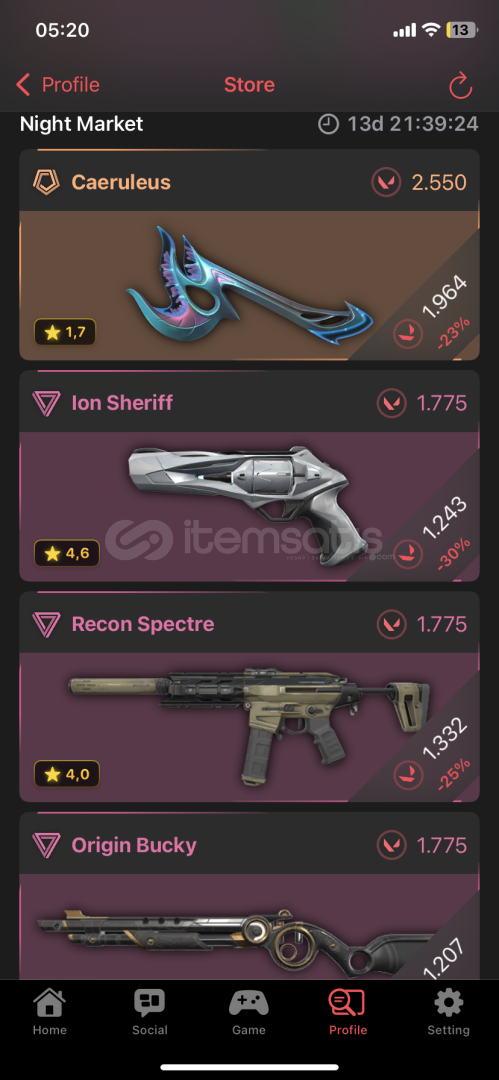Tap the Recon Spectre 4,0 star rating
The image size is (499, 1080).
point(66,773)
